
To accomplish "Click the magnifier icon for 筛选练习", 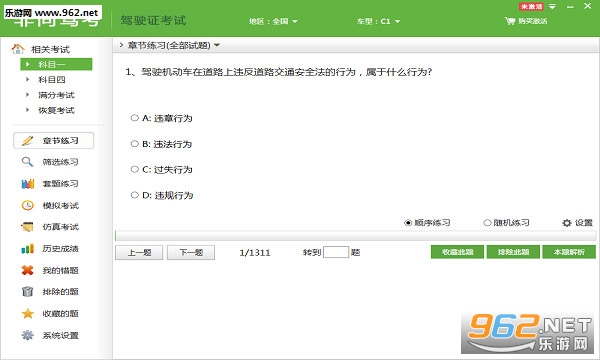I will (27, 162).
